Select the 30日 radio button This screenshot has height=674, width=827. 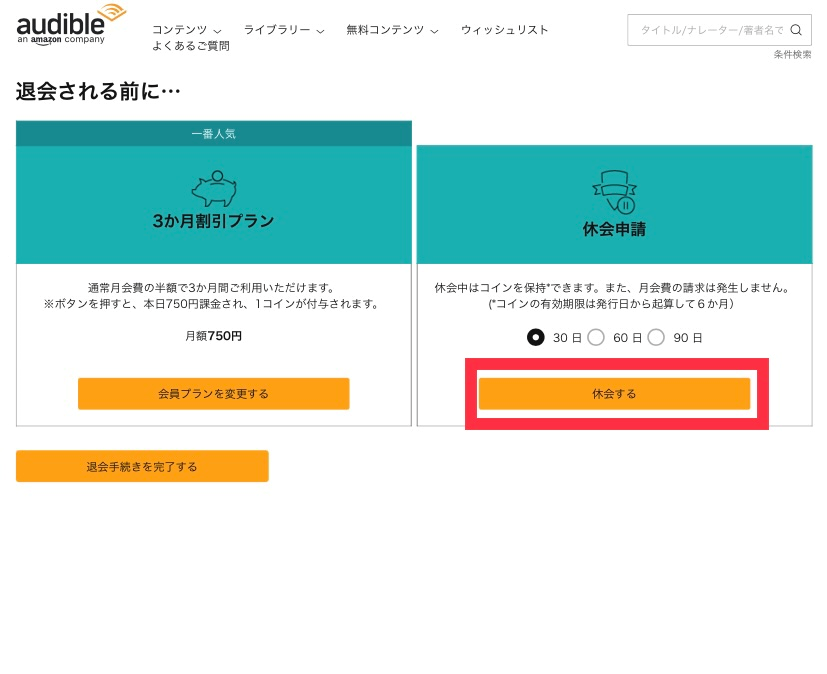(x=535, y=337)
